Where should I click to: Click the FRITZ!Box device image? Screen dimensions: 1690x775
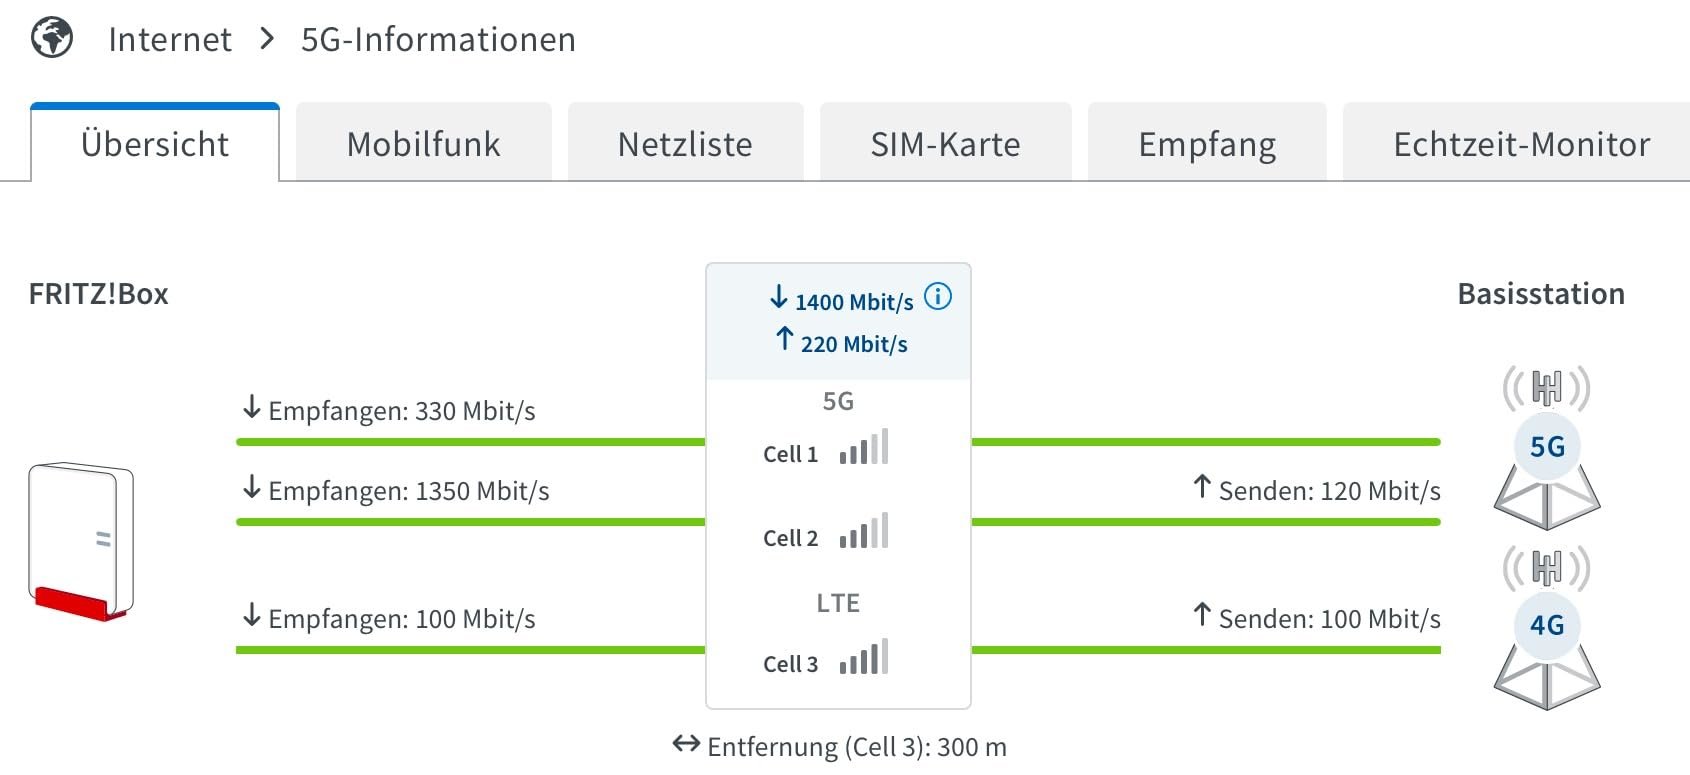[81, 541]
